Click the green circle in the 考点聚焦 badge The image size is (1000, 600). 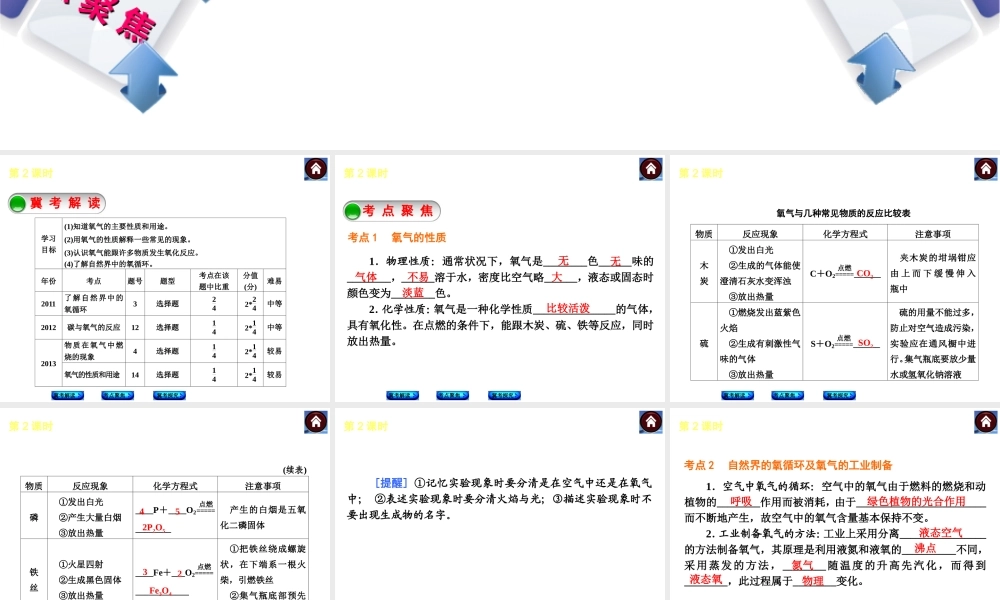pos(352,211)
